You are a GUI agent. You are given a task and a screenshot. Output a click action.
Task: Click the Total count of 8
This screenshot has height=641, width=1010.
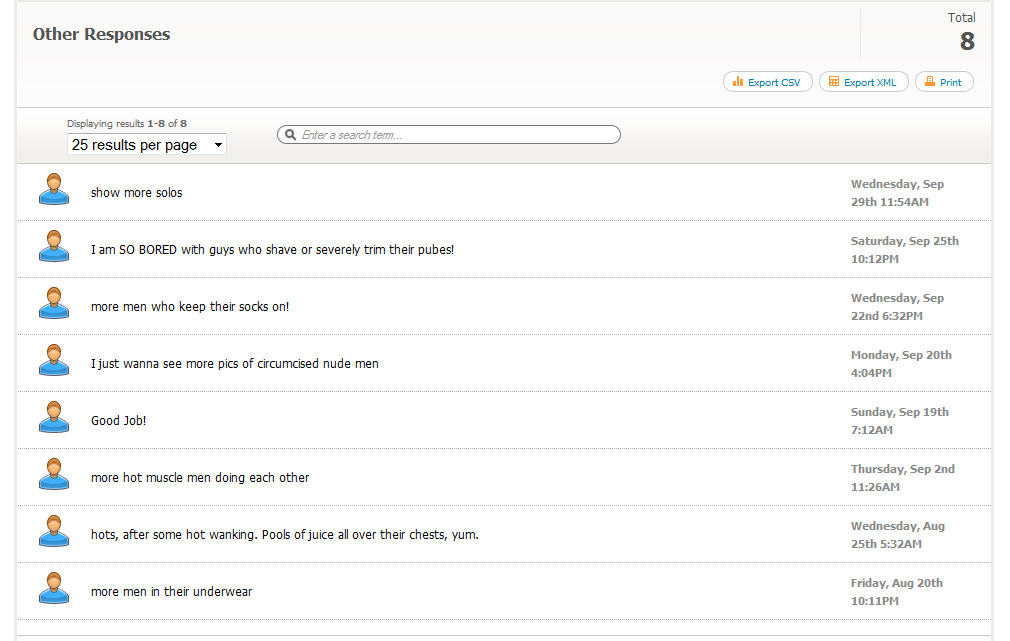(966, 41)
